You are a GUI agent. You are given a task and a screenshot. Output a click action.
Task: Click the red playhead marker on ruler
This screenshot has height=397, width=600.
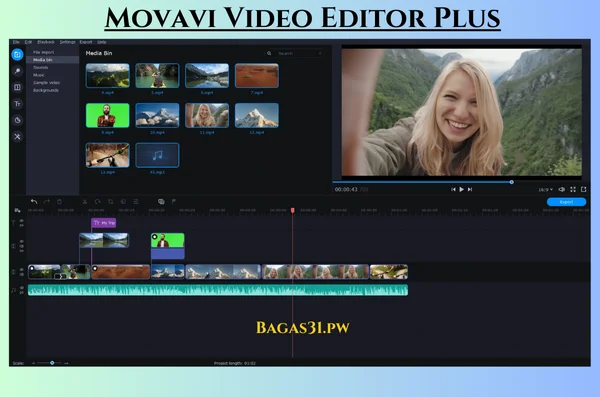pyautogui.click(x=293, y=210)
